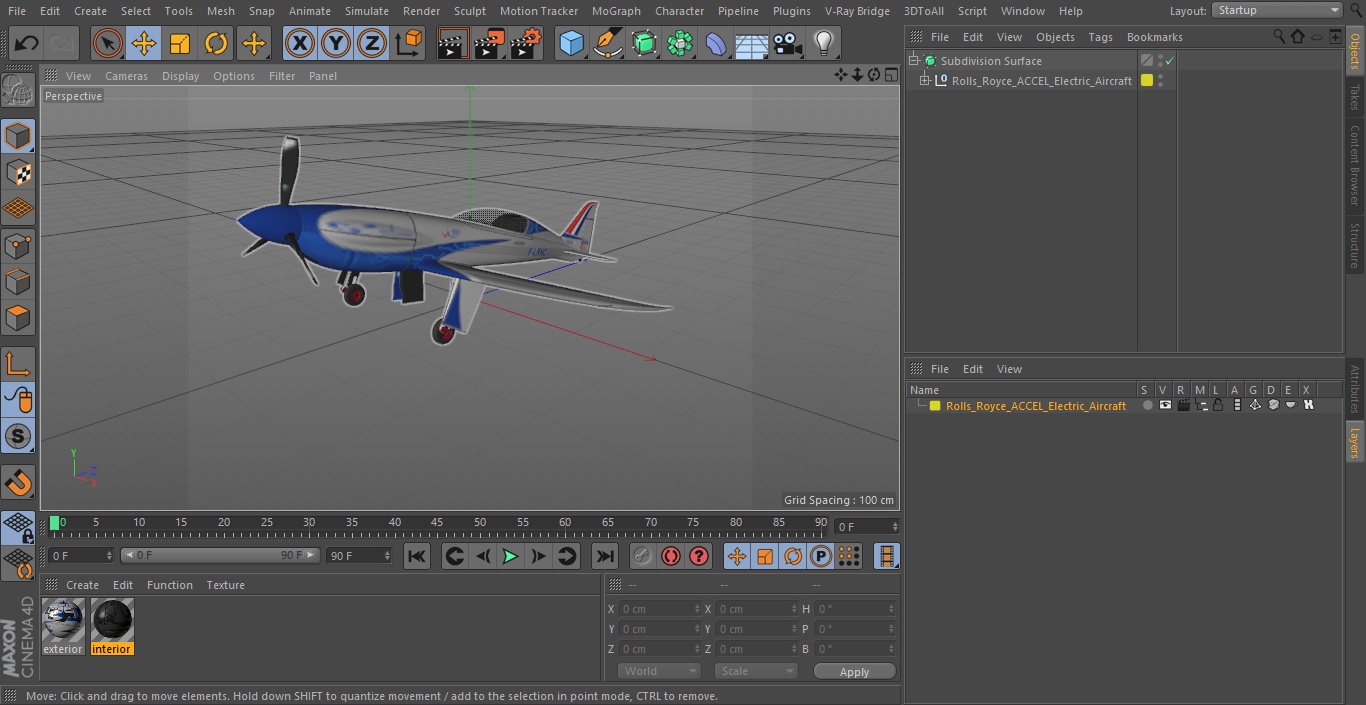Open the Scale mode dropdown
Image resolution: width=1366 pixels, height=705 pixels.
click(x=756, y=672)
